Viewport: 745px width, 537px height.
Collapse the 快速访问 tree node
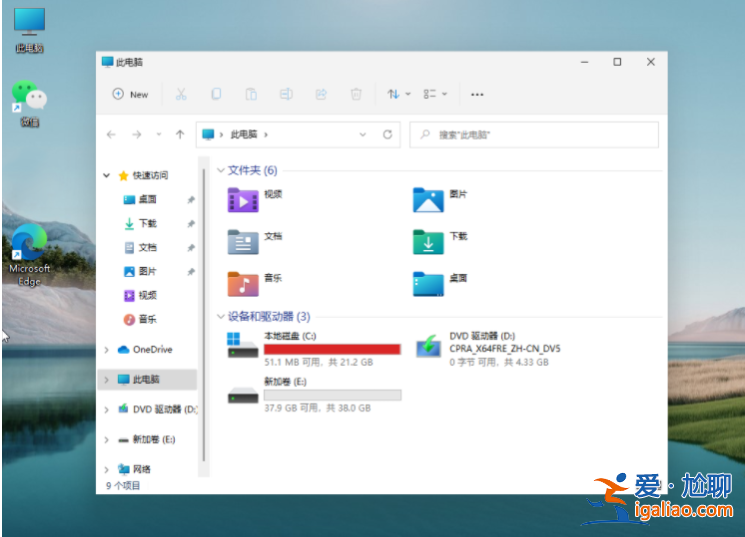point(106,175)
